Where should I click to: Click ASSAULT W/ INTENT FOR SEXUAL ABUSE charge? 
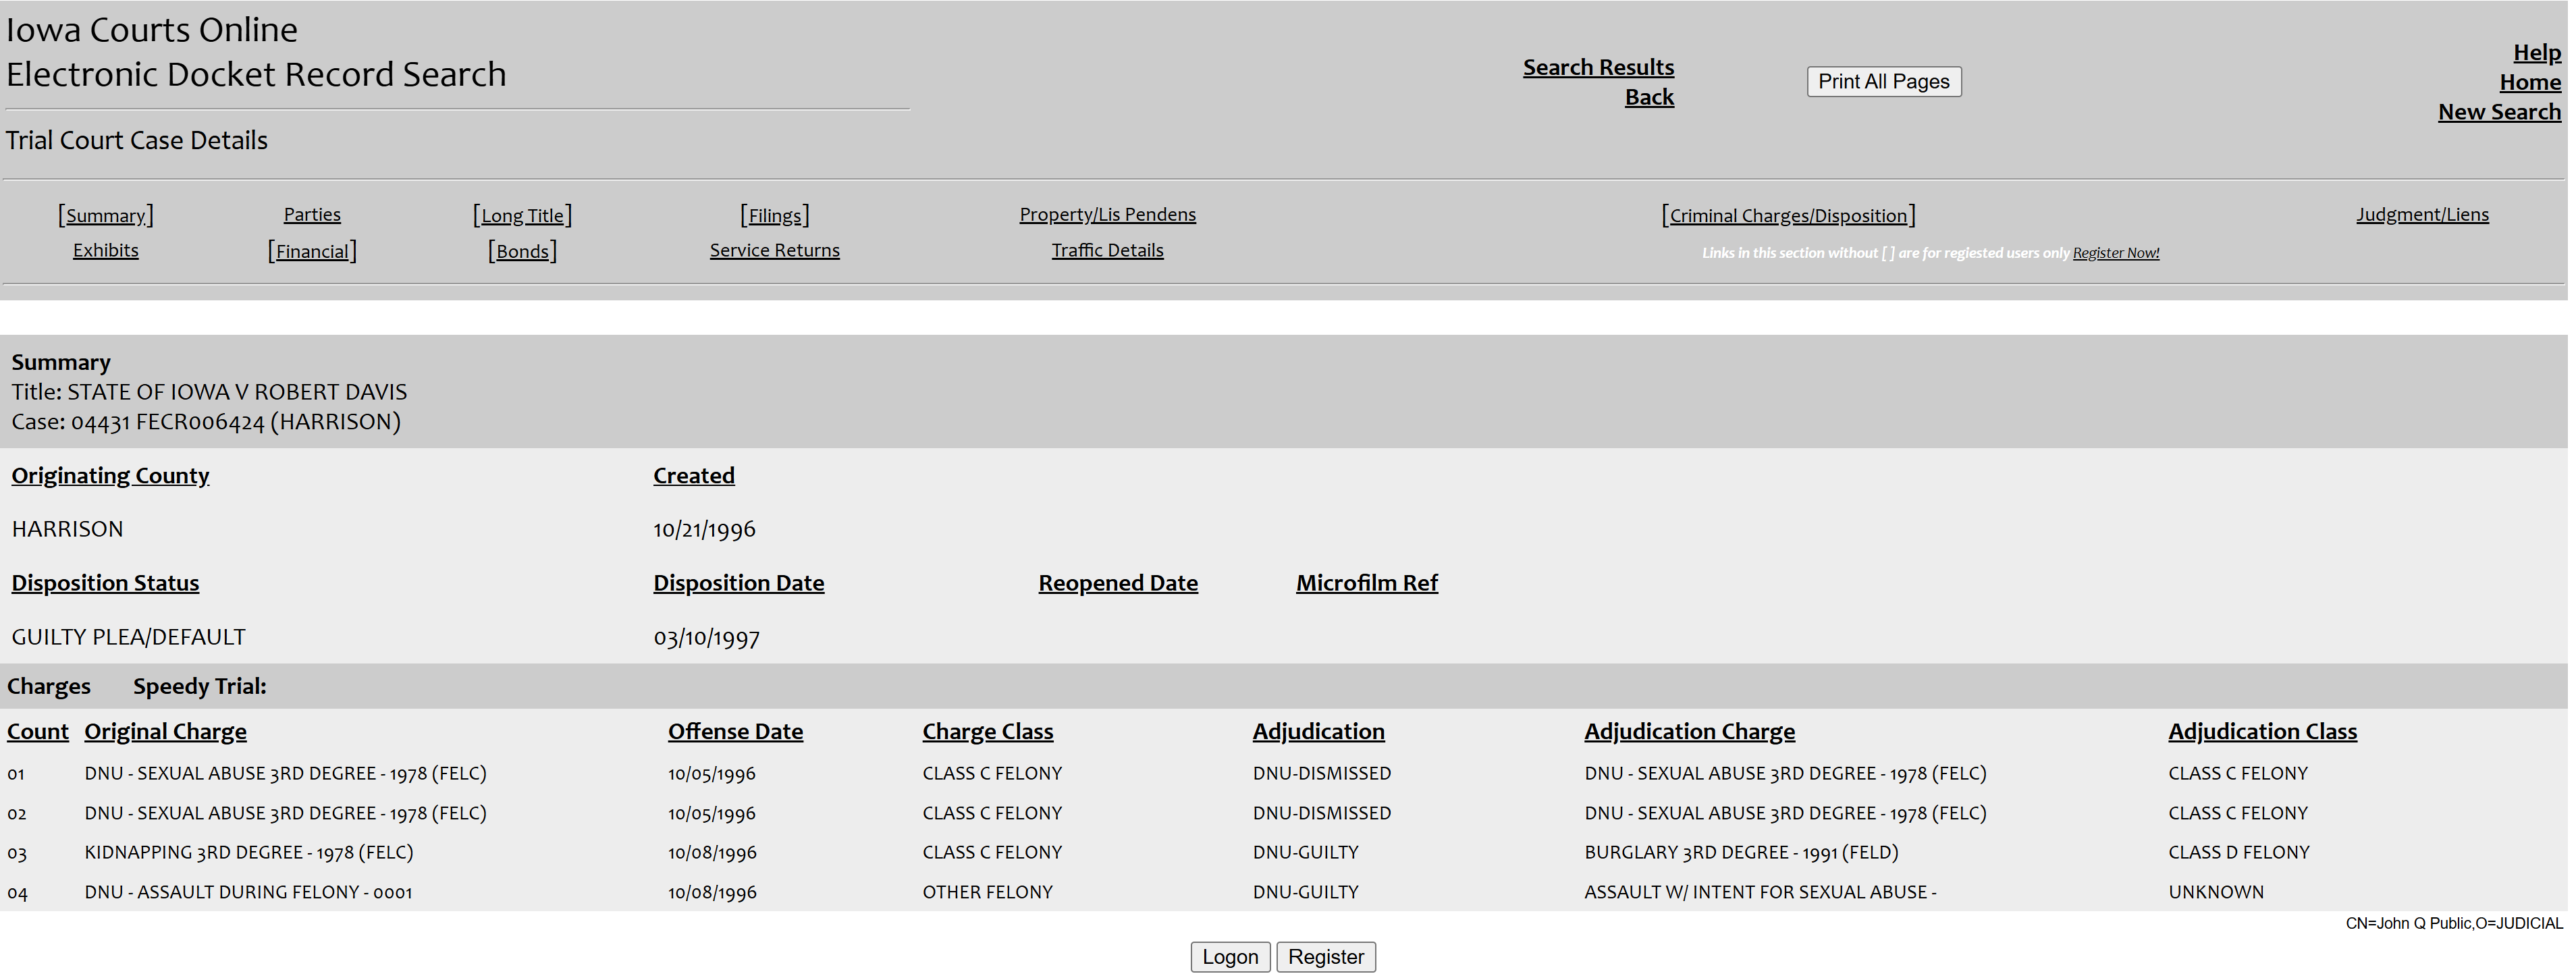(1760, 892)
